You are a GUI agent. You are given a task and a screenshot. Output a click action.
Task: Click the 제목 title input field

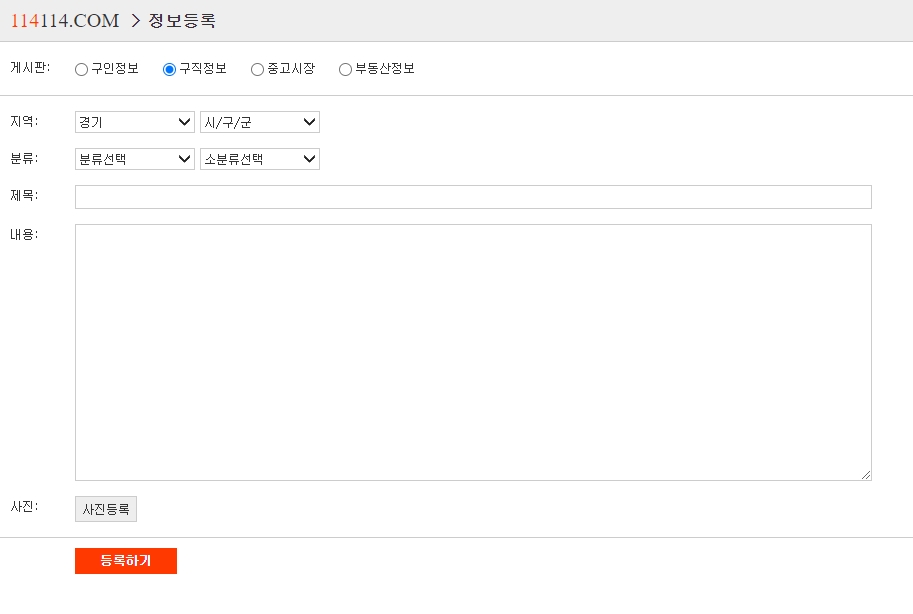coord(473,197)
